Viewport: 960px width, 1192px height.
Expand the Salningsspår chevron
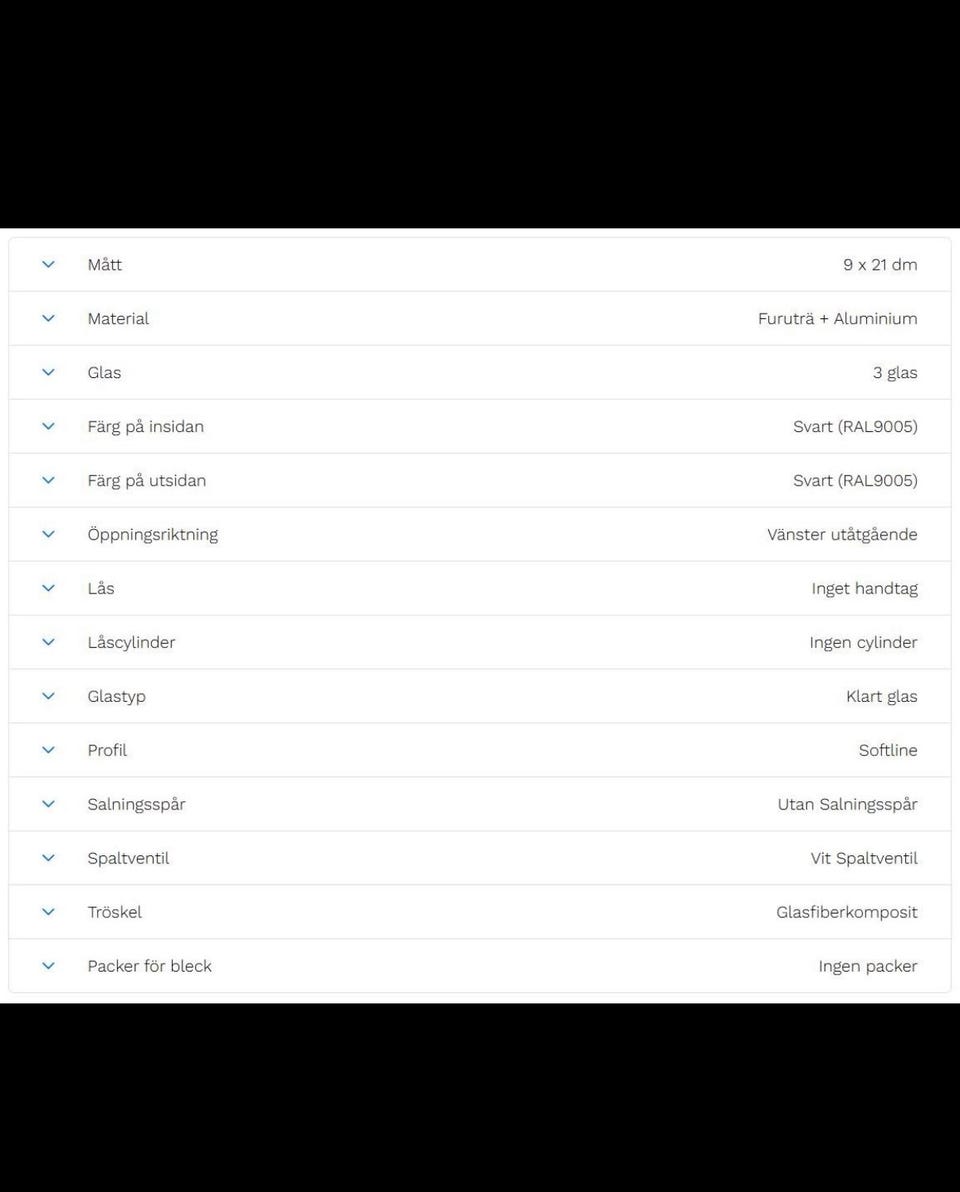tap(48, 805)
